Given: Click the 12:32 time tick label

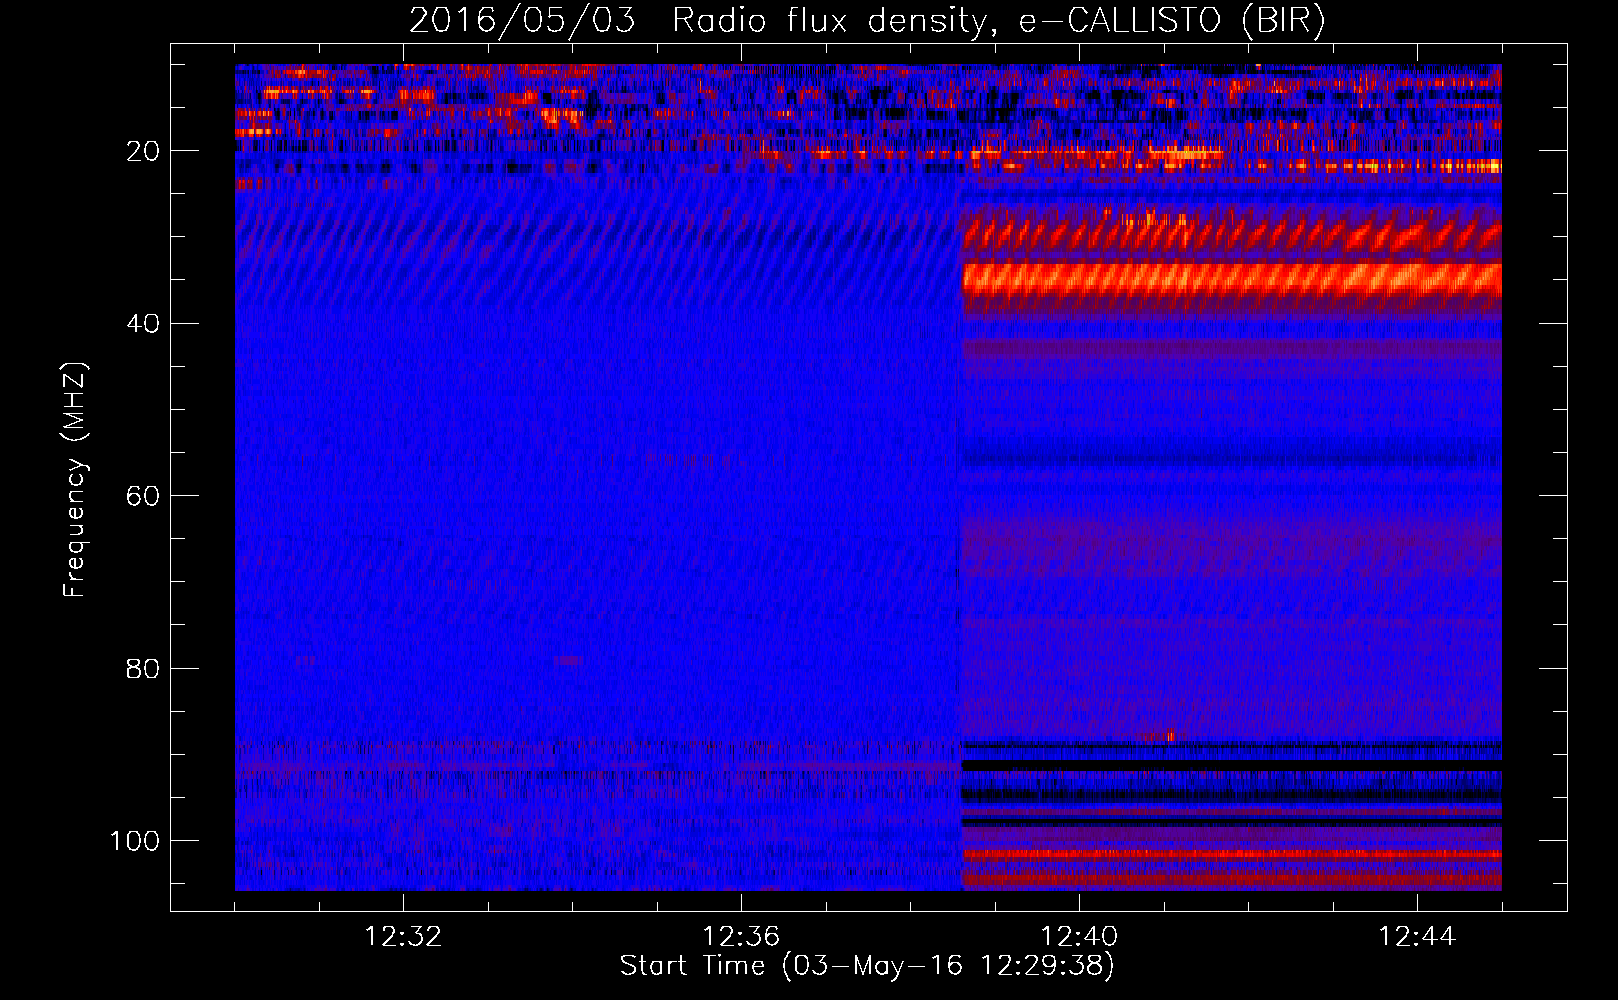Looking at the screenshot, I should [403, 937].
